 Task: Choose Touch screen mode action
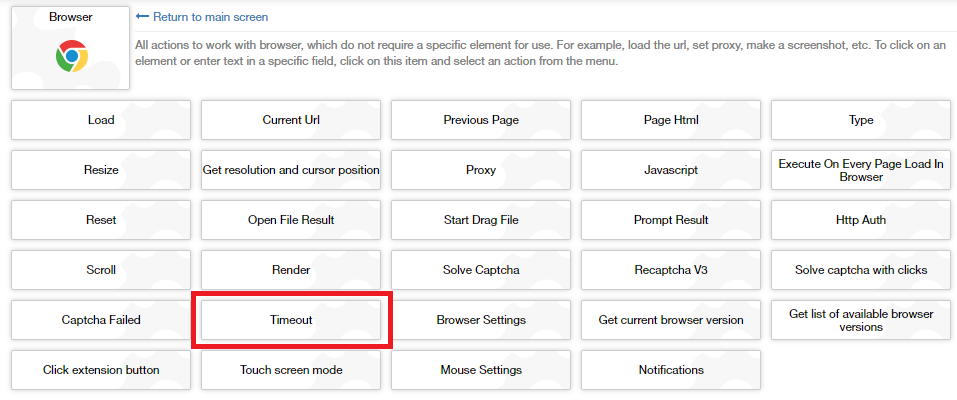pos(291,370)
